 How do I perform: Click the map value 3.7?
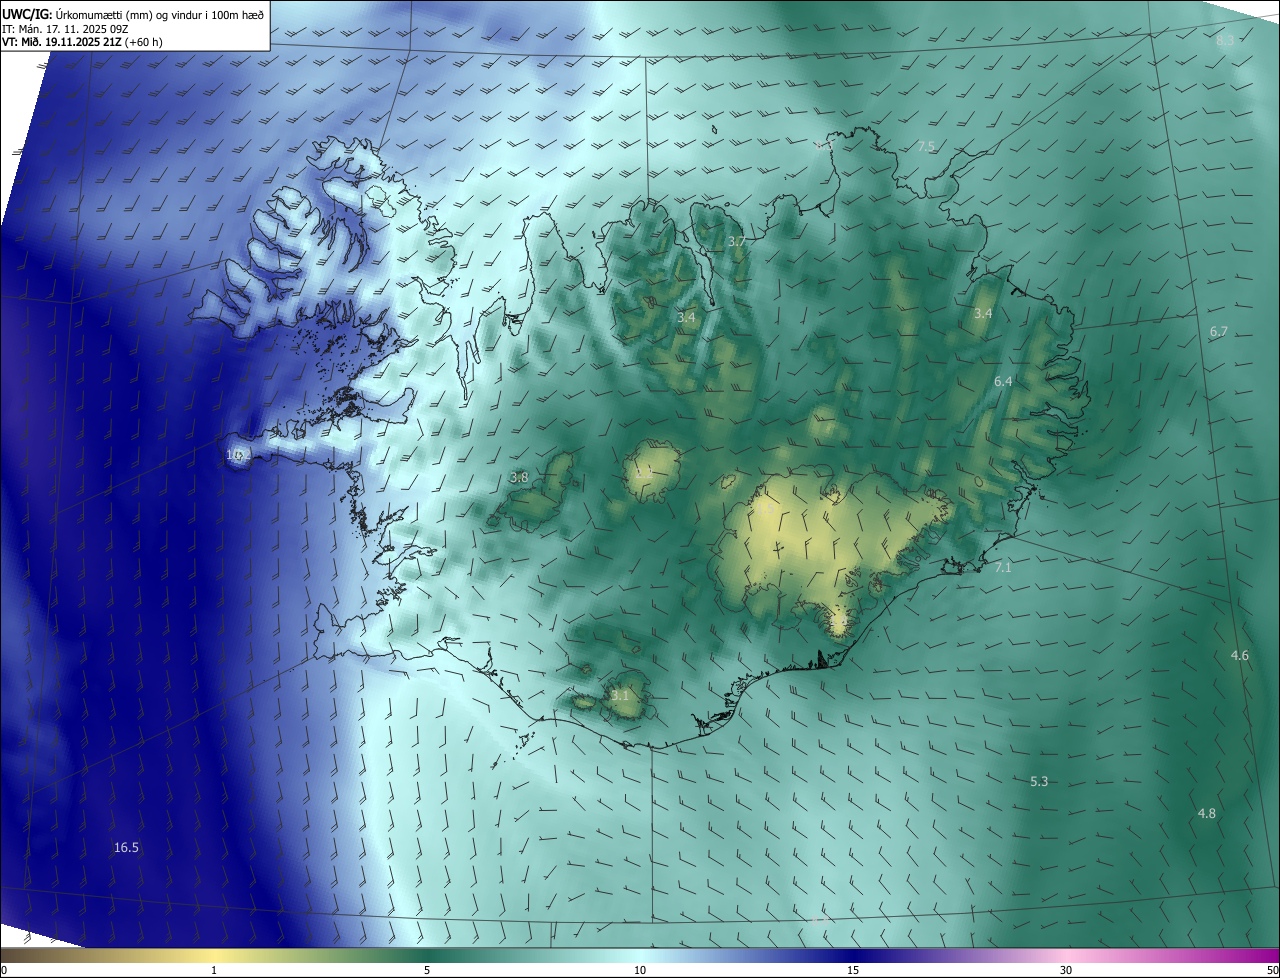737,242
